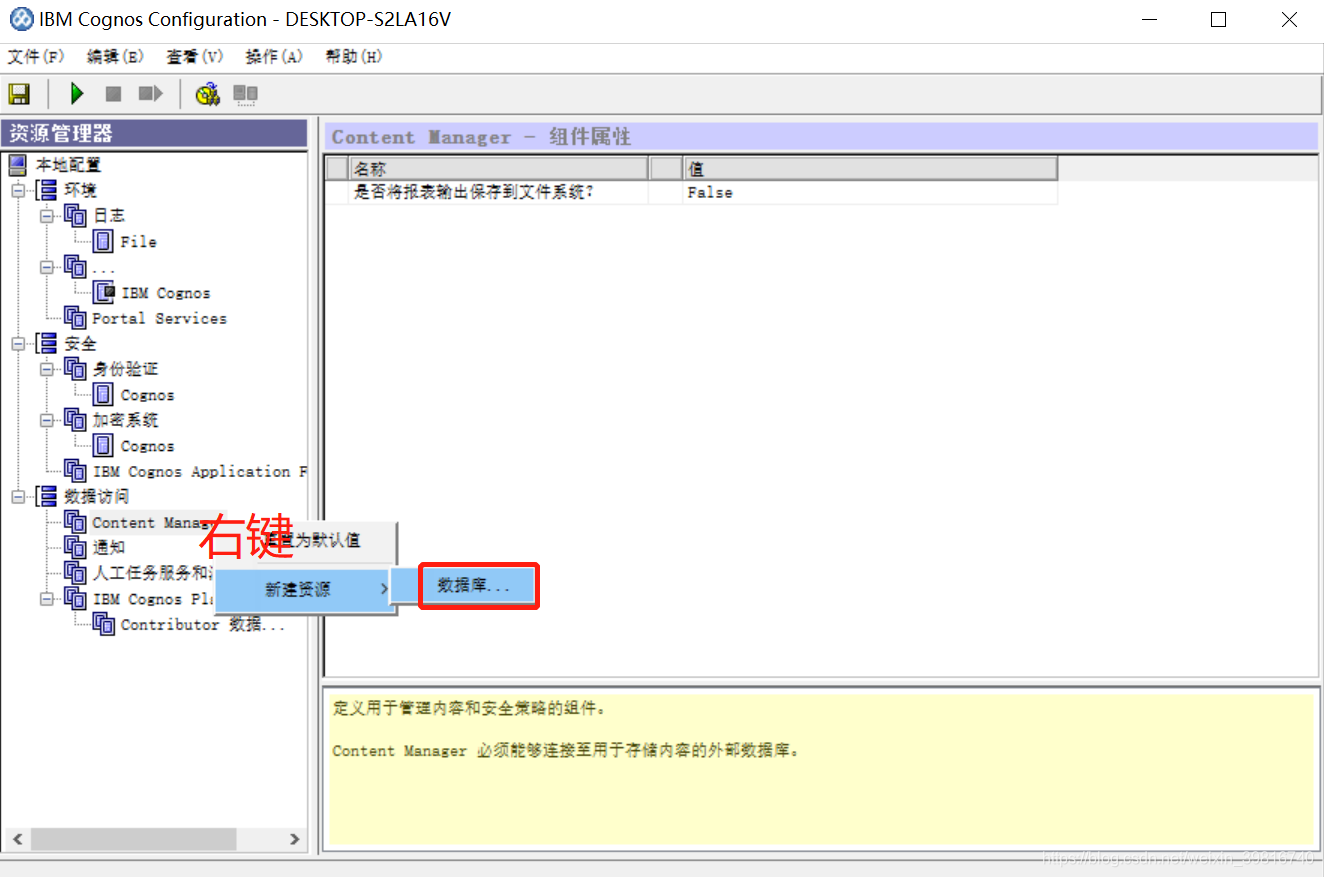Select the 本地配置 root label

(68, 165)
